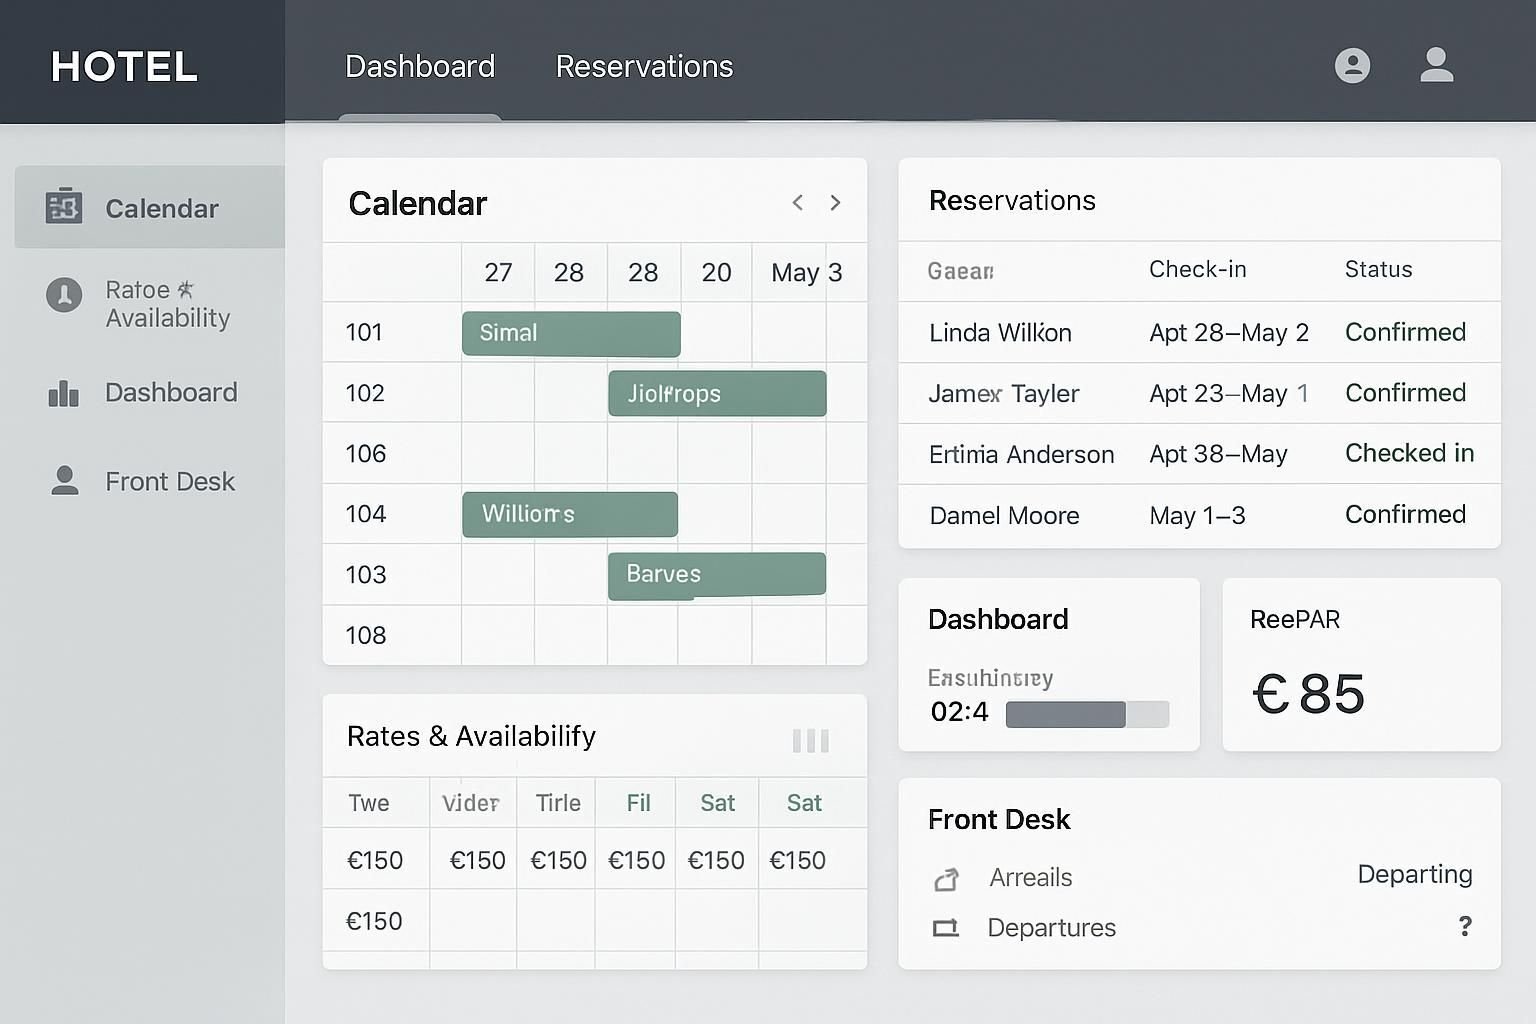
Task: Switch to the Reservations tab
Action: pos(644,67)
